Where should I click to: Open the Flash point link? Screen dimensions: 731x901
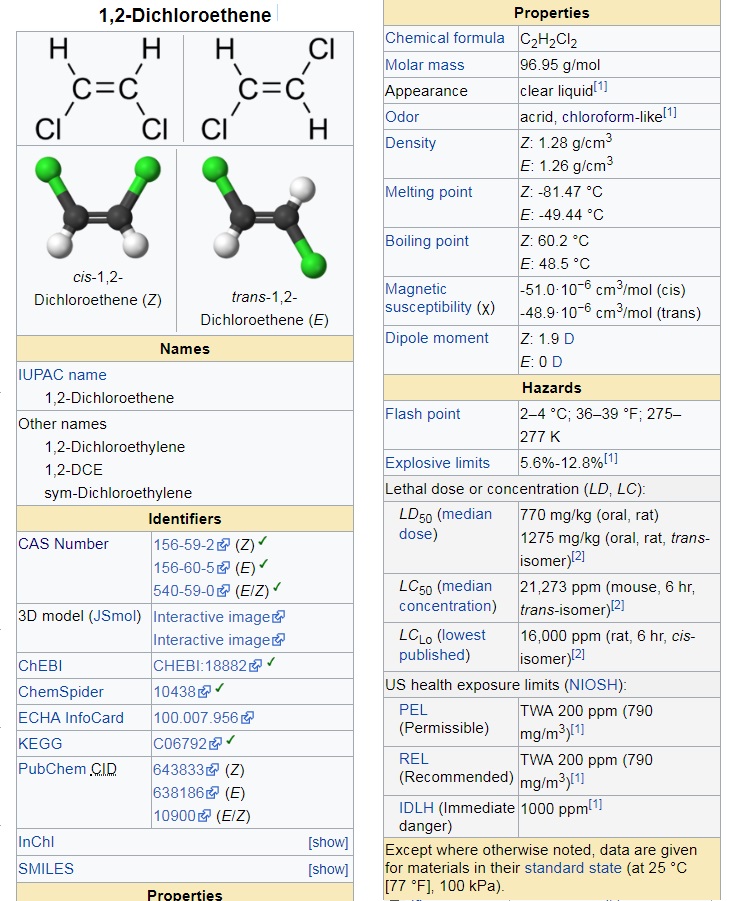click(x=422, y=414)
